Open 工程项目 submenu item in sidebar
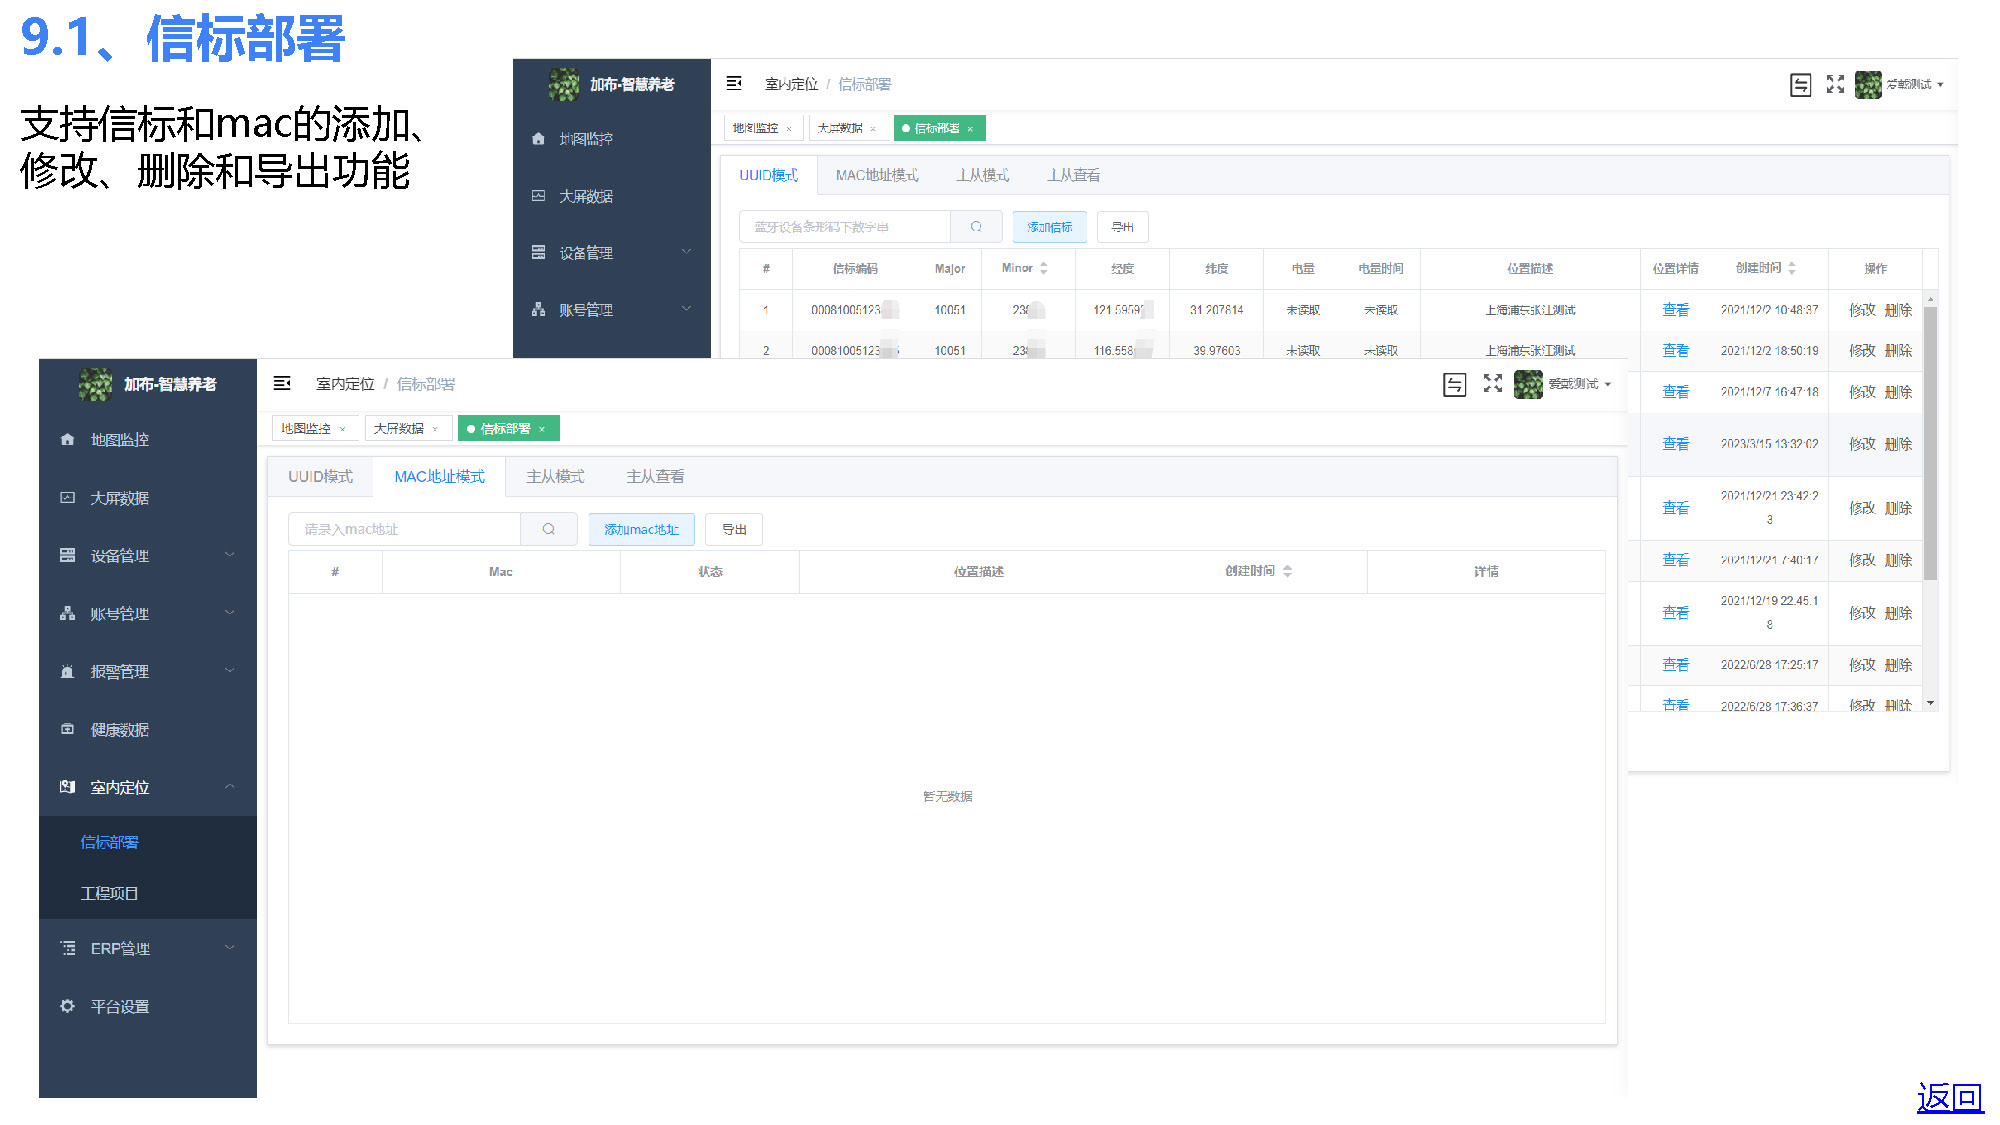 pos(109,893)
